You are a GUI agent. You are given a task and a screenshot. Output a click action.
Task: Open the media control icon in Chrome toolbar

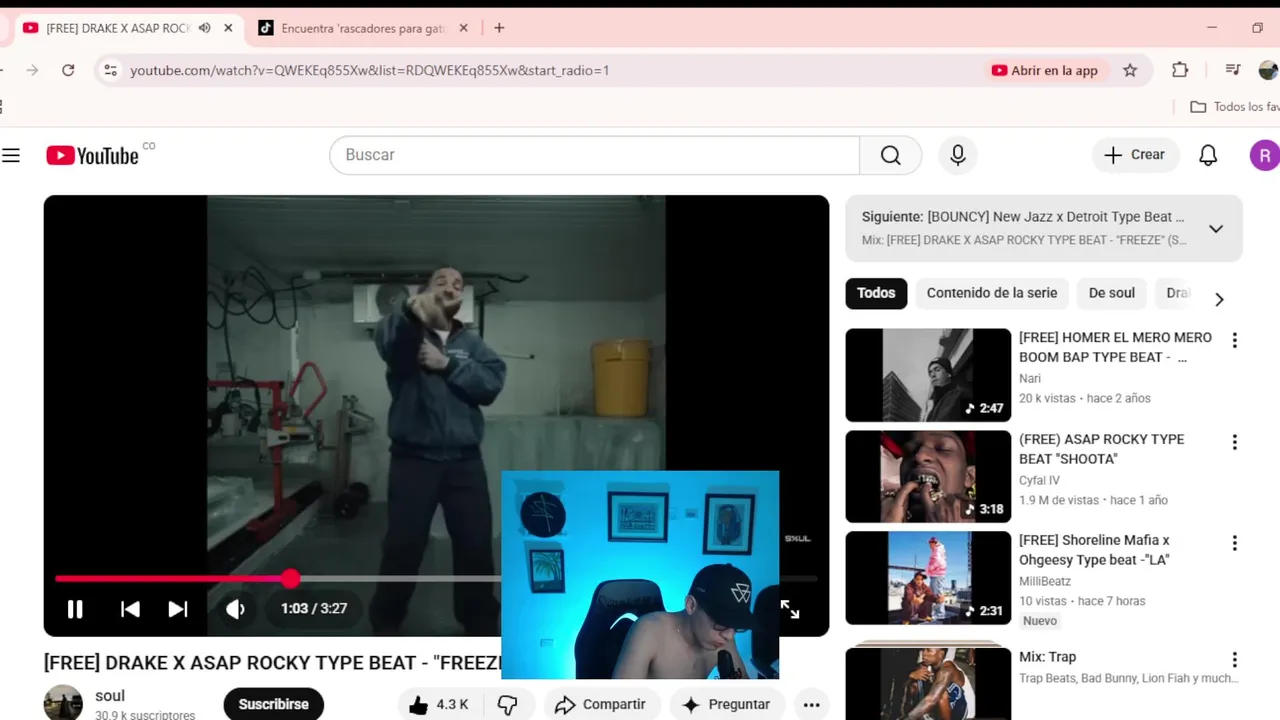tap(1233, 70)
